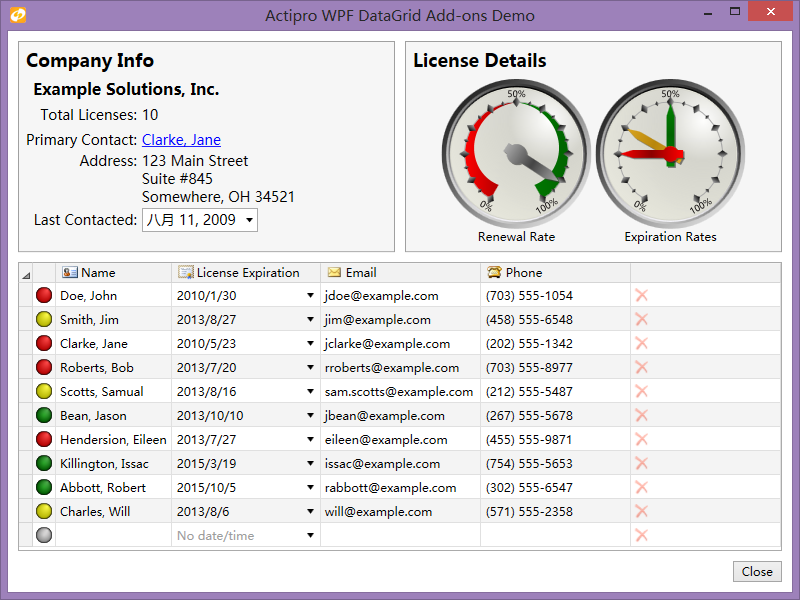Sort the grid by Email column header
800x600 pixels.
point(401,272)
